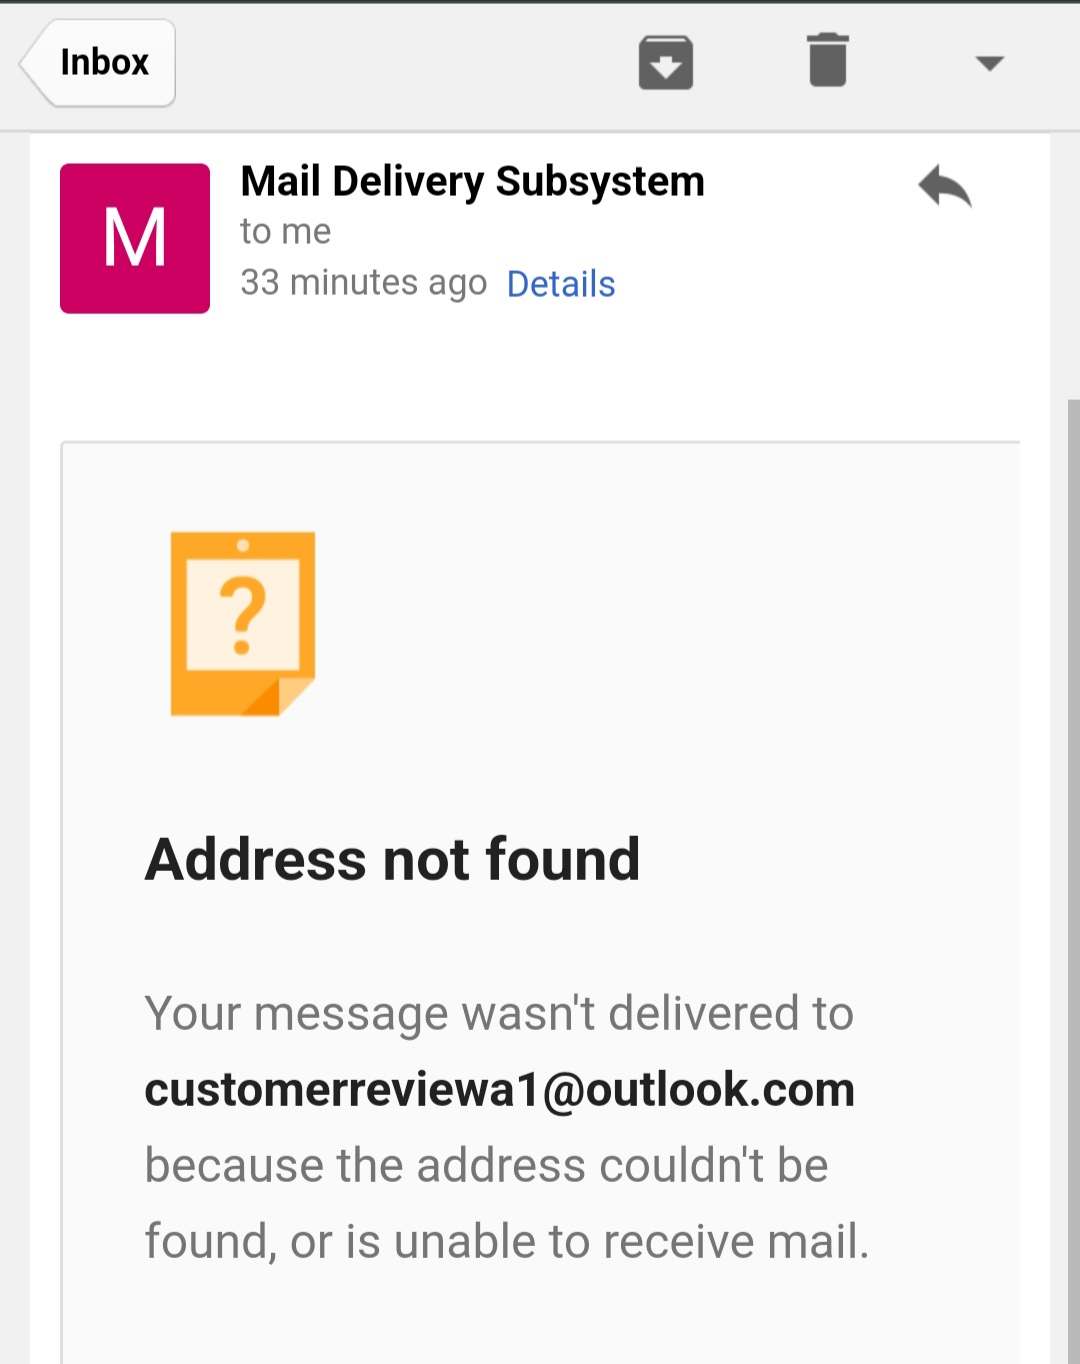Reply using the curved arrow icon

945,186
